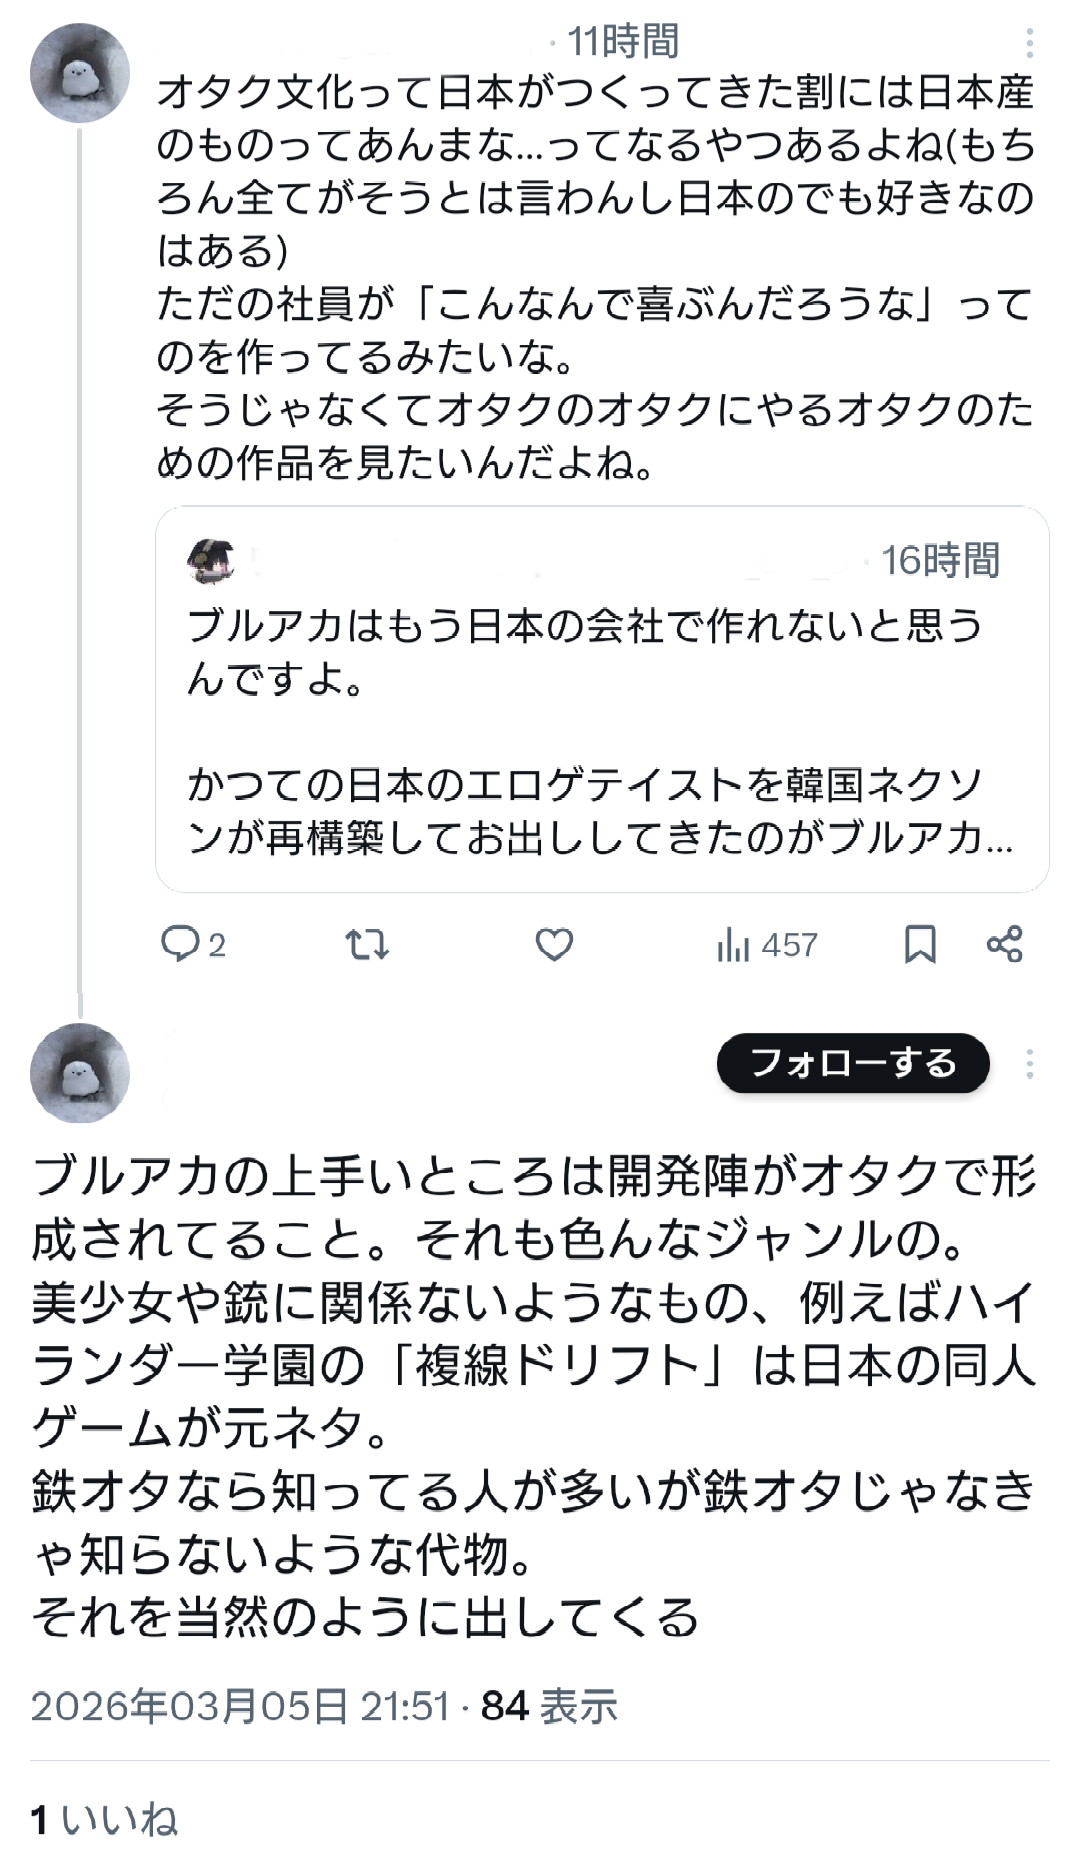The width and height of the screenshot is (1080, 1863).
Task: Open the first tweet author's bird avatar
Action: click(x=80, y=74)
